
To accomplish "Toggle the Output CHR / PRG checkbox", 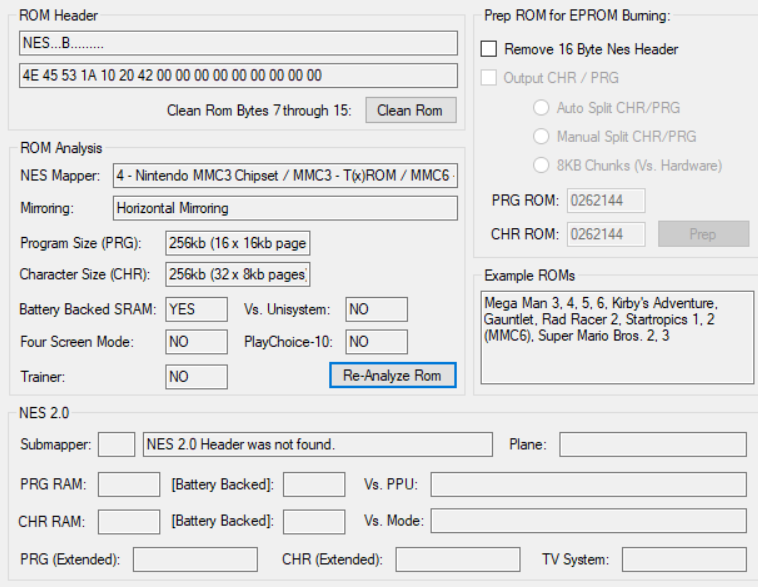I will [489, 78].
